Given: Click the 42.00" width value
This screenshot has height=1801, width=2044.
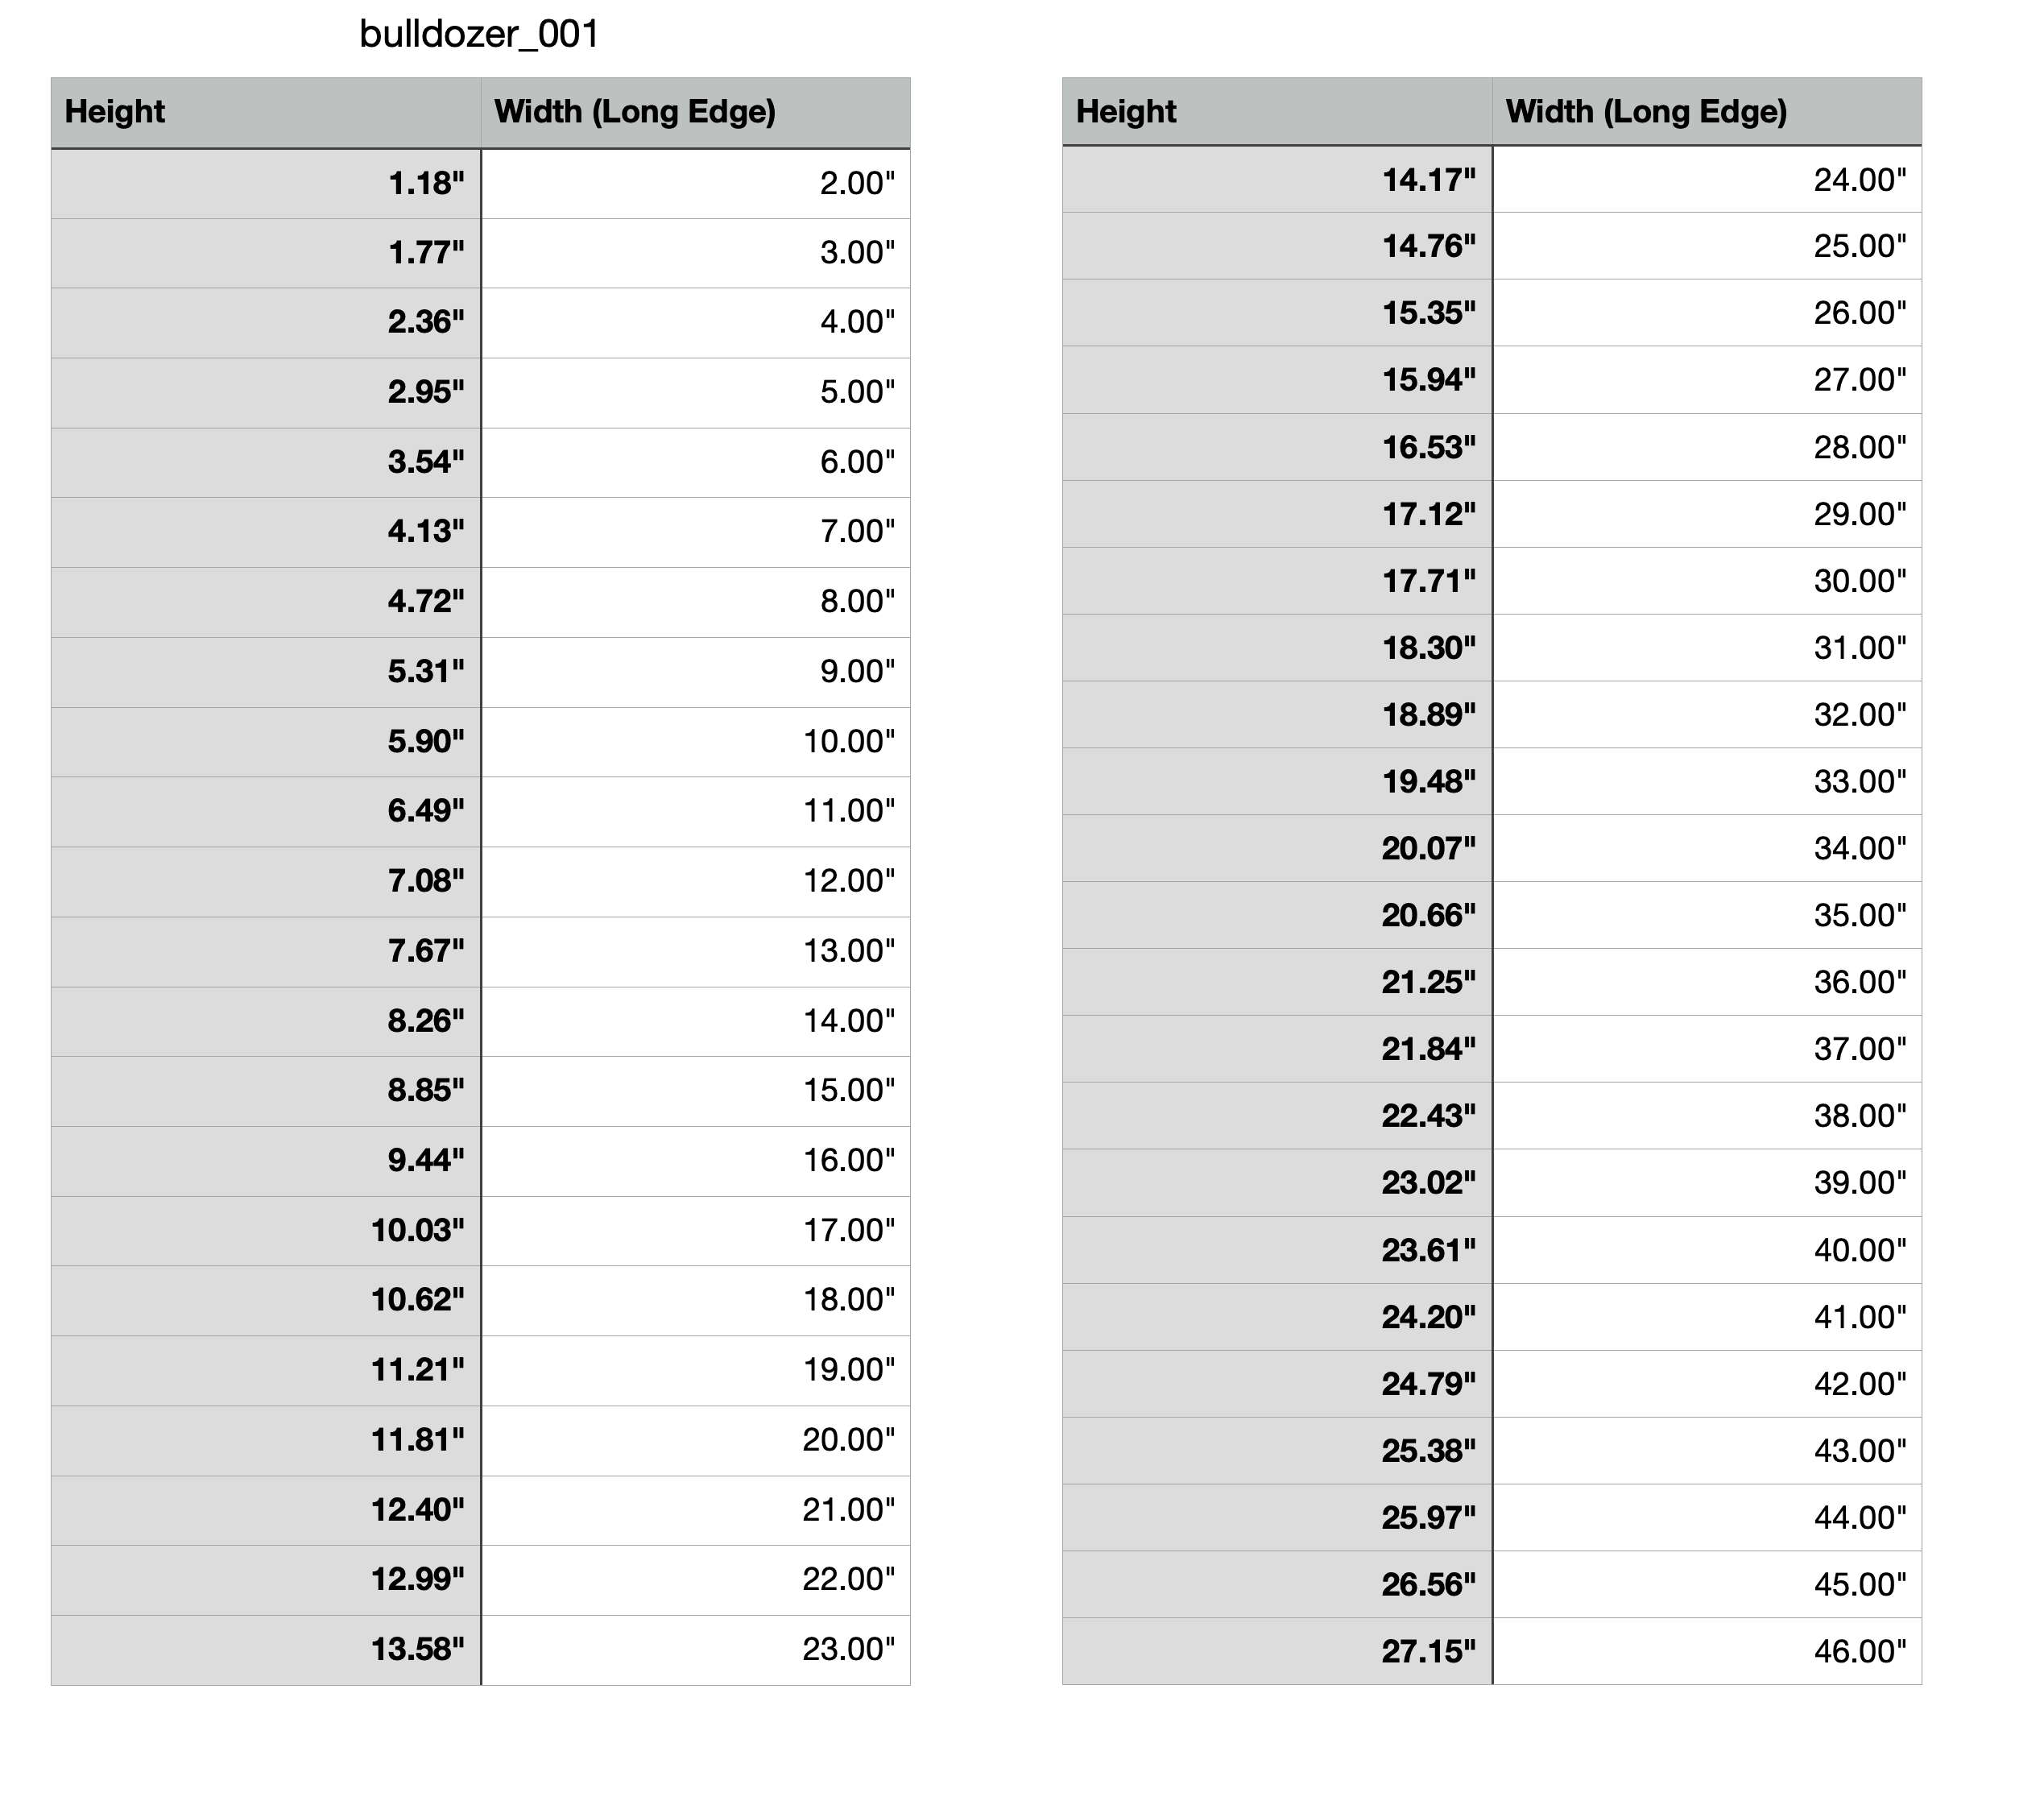Looking at the screenshot, I should pyautogui.click(x=1860, y=1384).
